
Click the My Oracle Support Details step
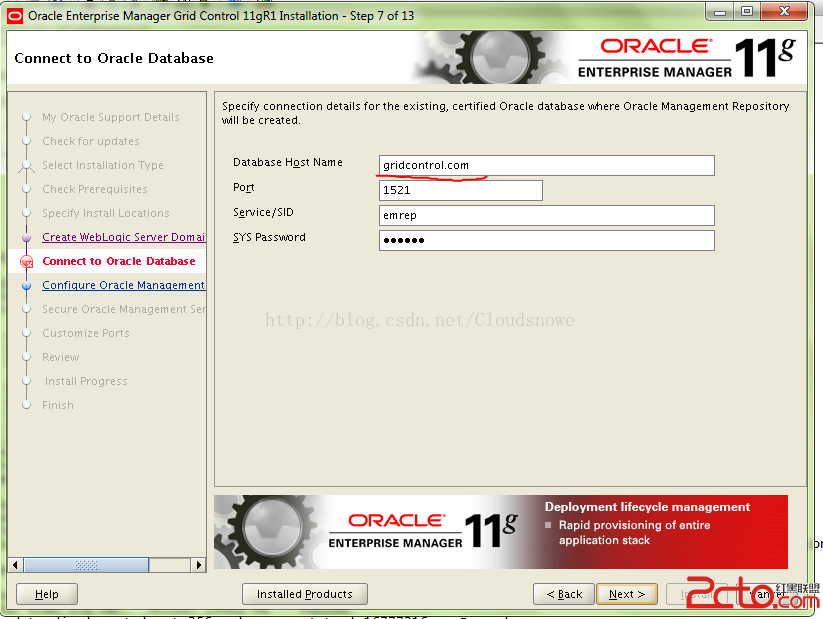111,117
